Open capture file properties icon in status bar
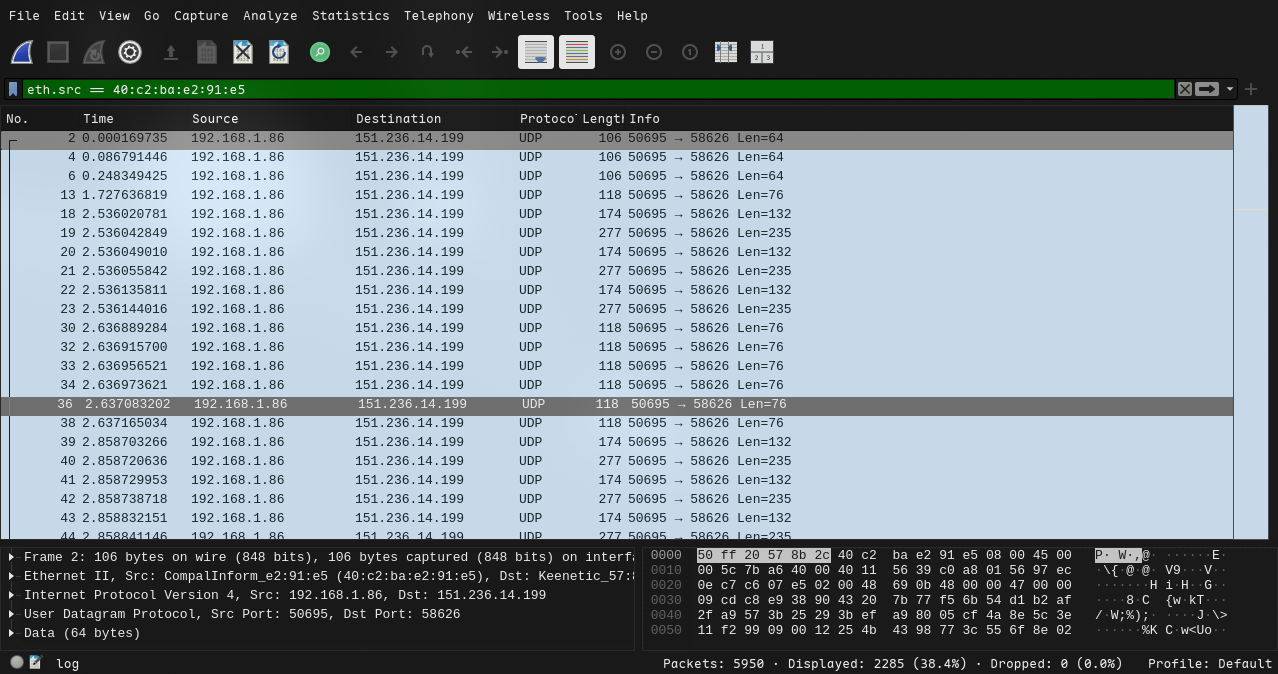Screen dimensions: 1278x674 pyautogui.click(x=36, y=662)
